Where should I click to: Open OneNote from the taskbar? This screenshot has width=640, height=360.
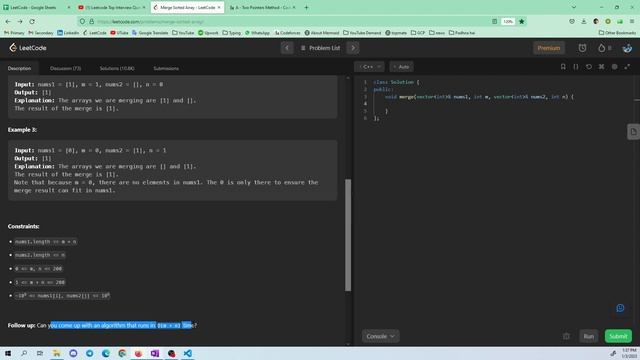(155, 353)
